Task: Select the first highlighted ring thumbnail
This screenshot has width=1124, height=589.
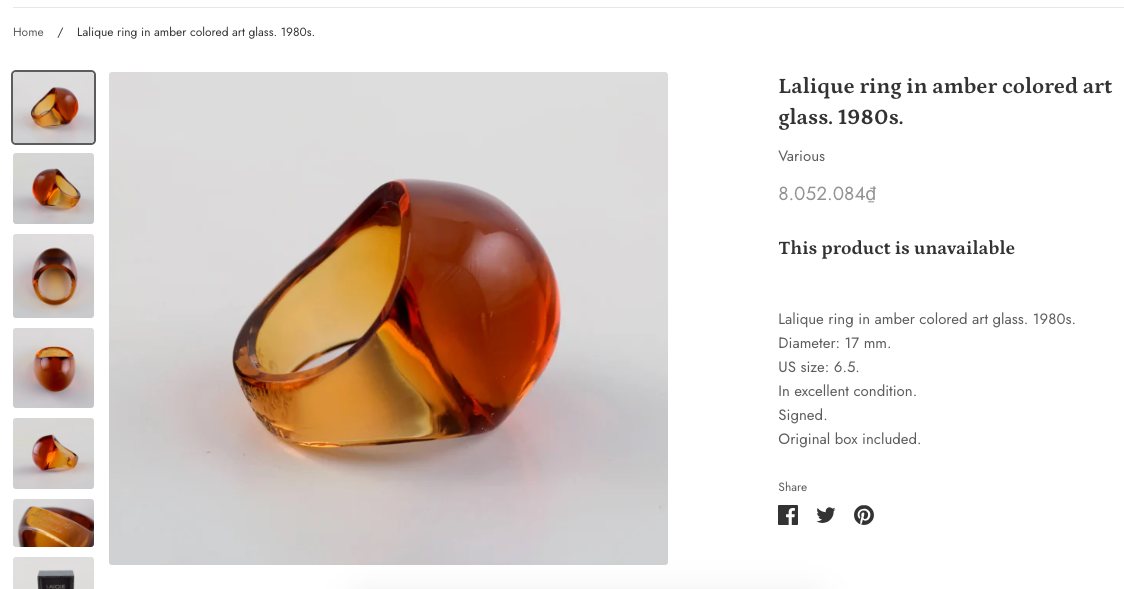Action: point(53,107)
